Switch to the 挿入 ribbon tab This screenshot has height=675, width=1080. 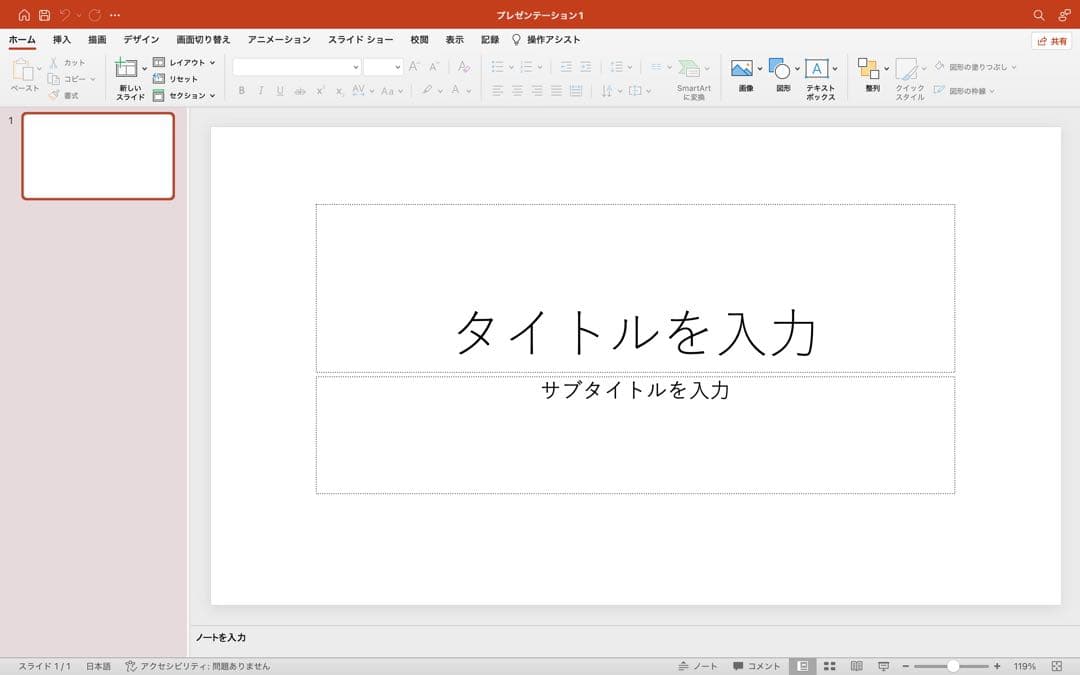click(x=60, y=39)
